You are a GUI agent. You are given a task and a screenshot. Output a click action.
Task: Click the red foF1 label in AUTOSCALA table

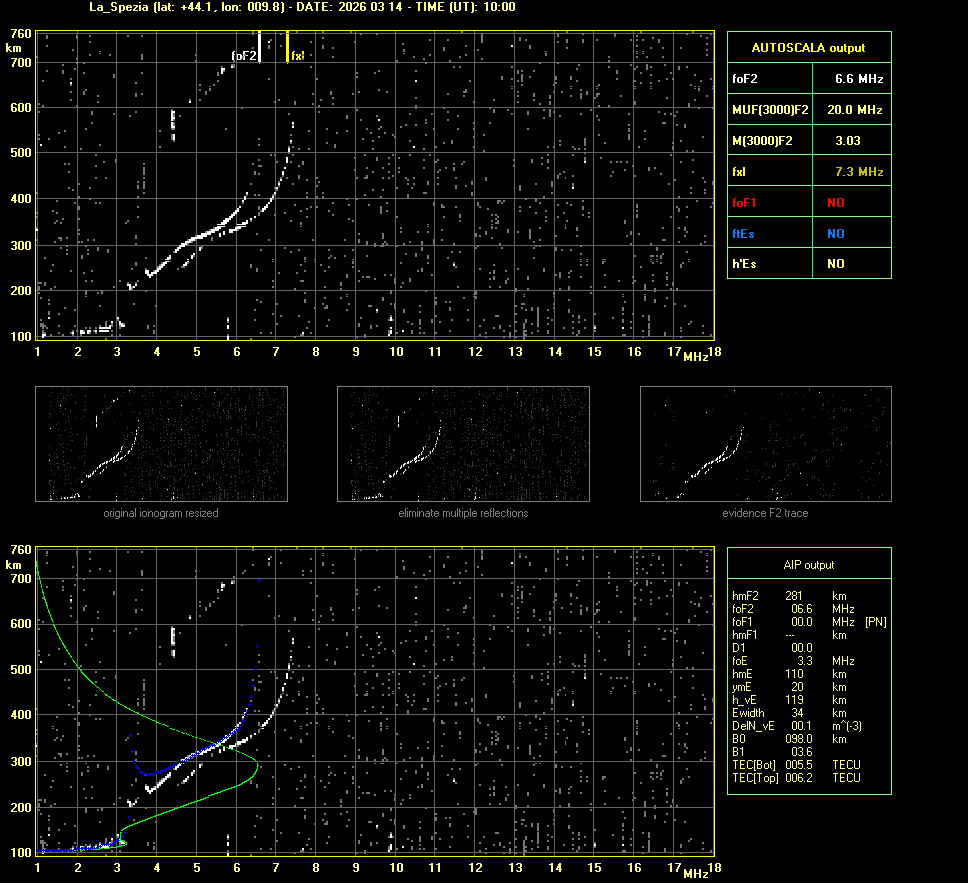tap(746, 203)
